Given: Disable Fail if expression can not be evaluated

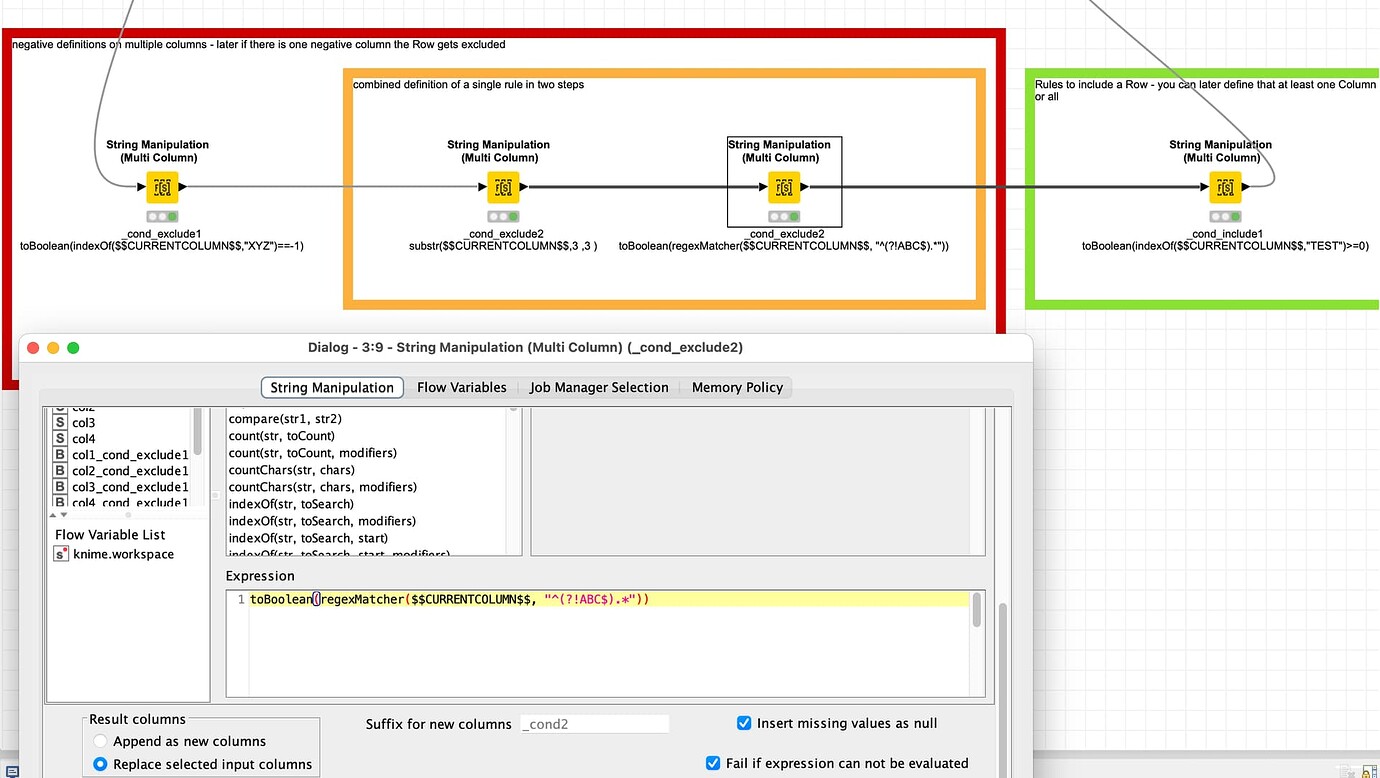Looking at the screenshot, I should coord(712,762).
